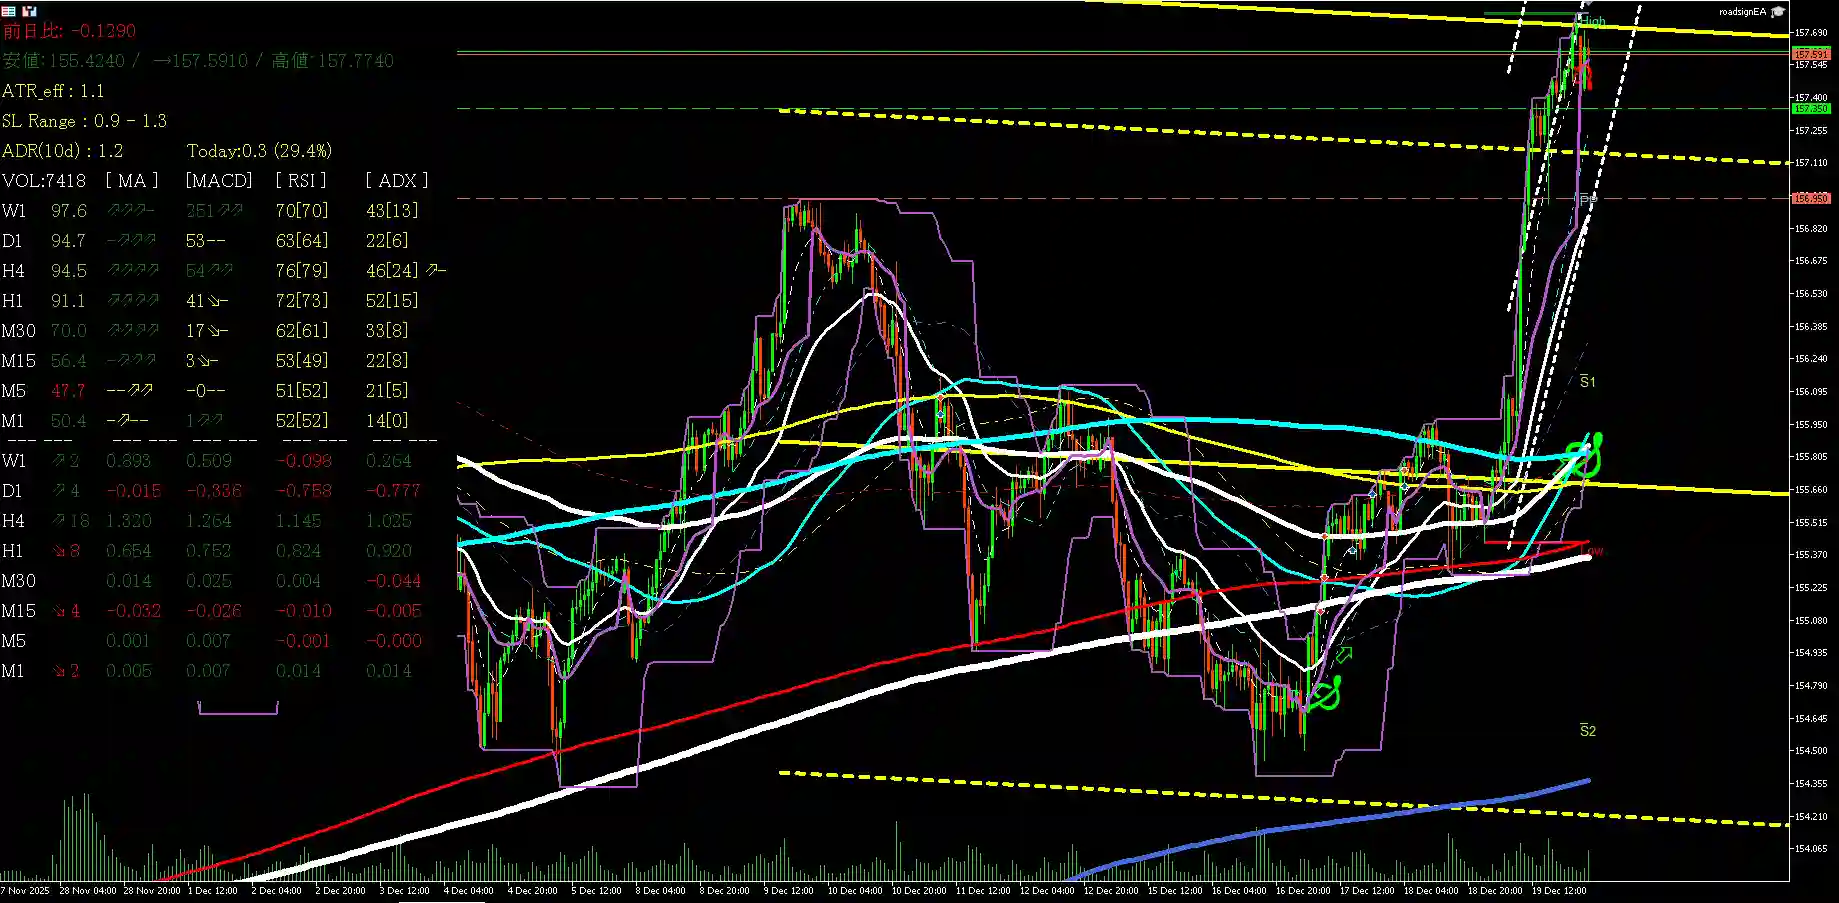Click the High label at chart top
1839x903 pixels.
[x=1592, y=21]
